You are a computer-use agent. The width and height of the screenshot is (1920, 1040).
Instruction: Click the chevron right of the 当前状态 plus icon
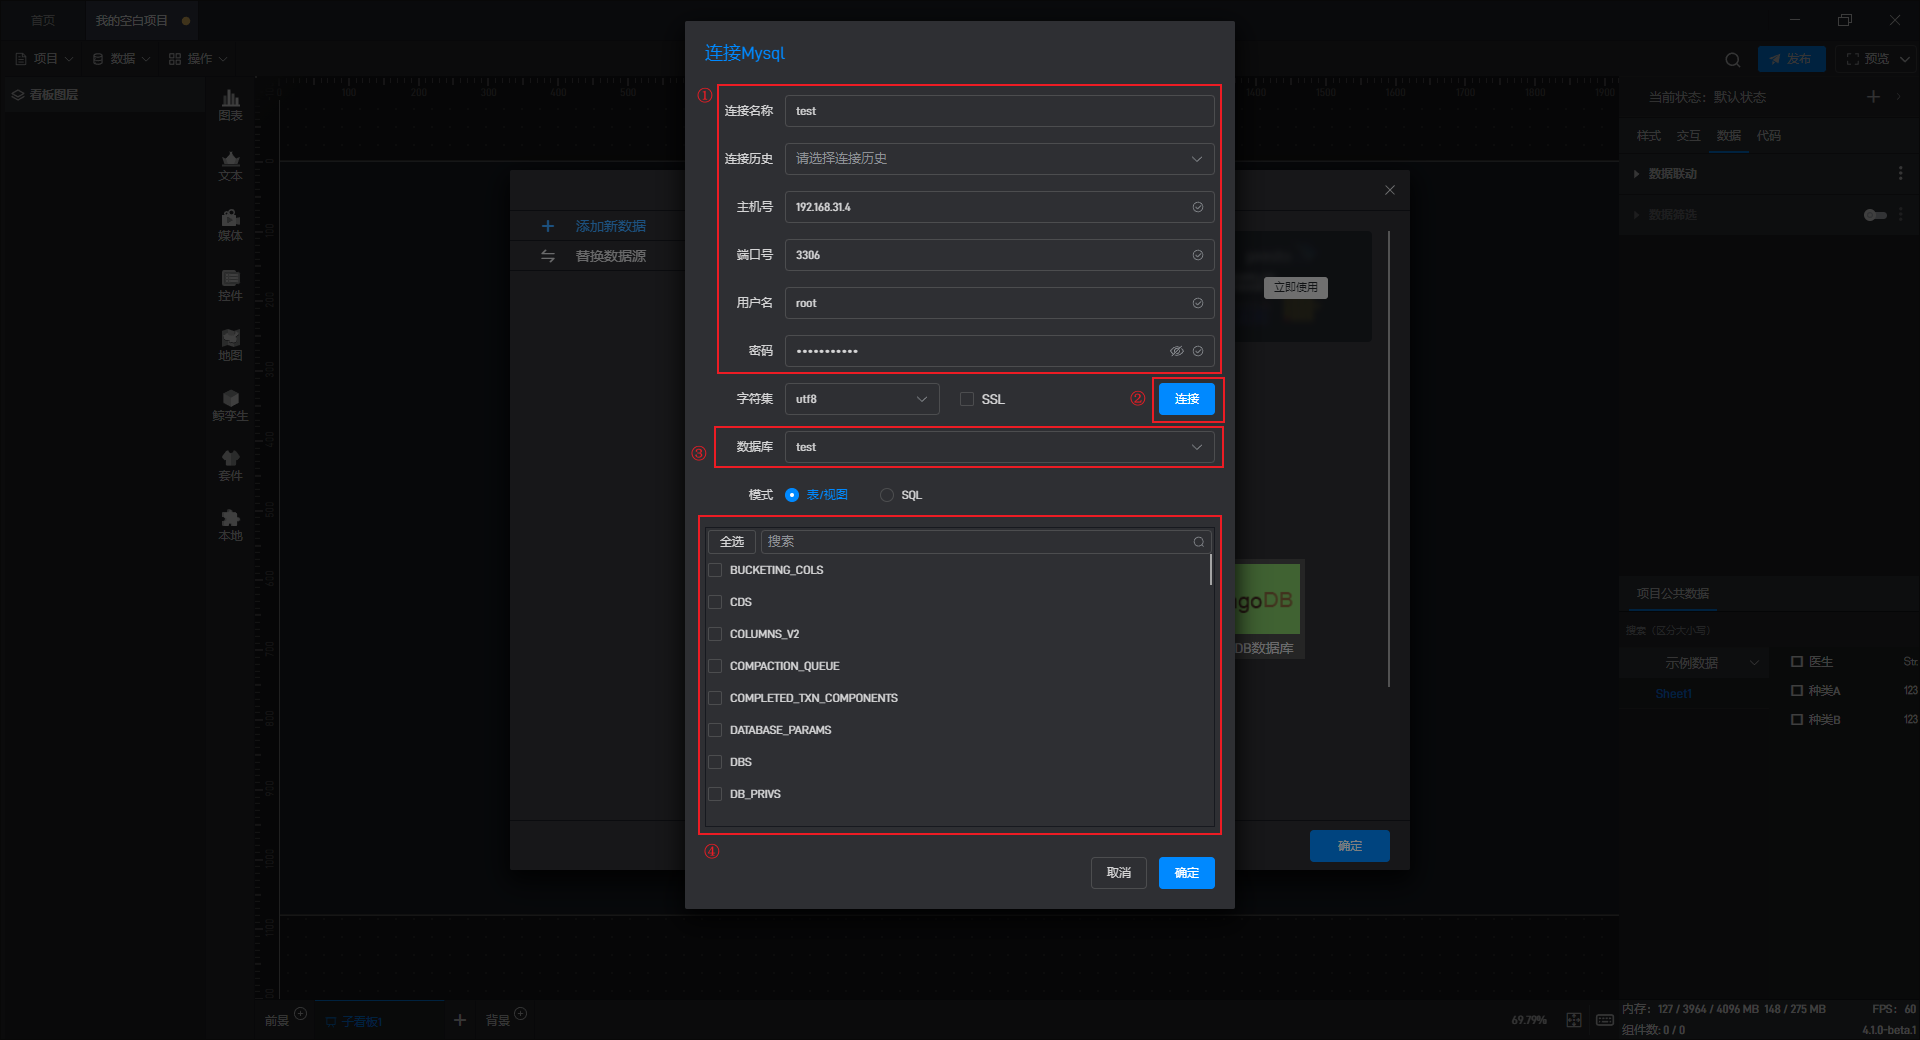[1899, 96]
